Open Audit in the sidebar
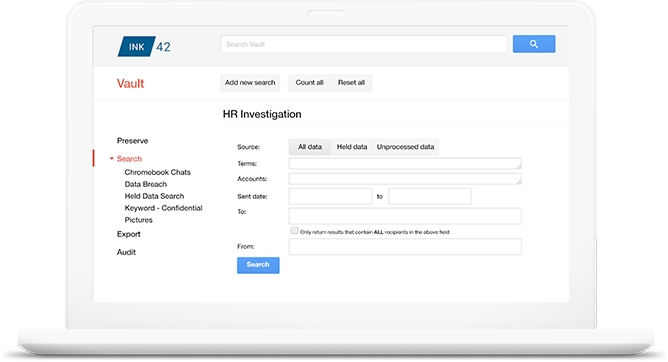 126,252
